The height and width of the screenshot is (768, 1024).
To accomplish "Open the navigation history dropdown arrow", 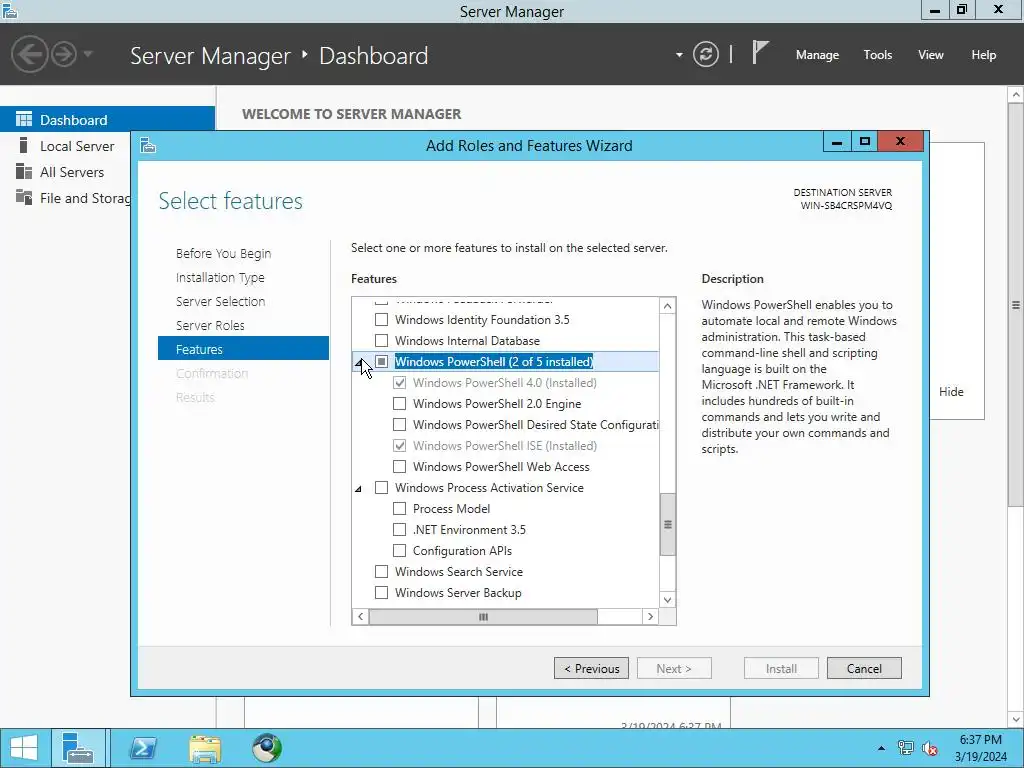I will click(88, 54).
